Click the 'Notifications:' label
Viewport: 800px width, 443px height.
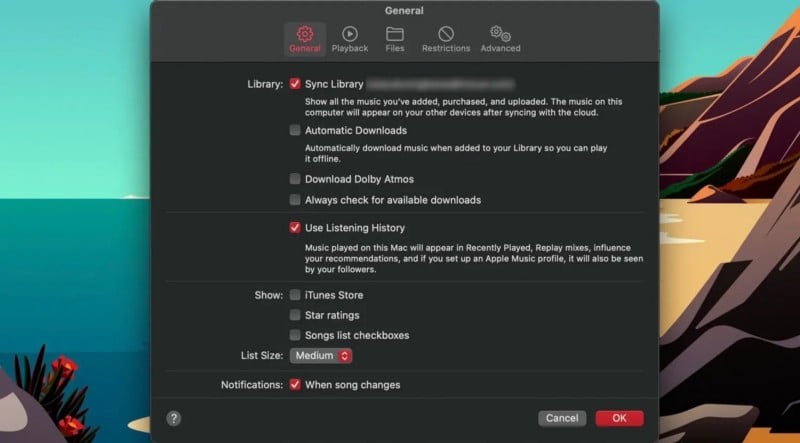(252, 385)
